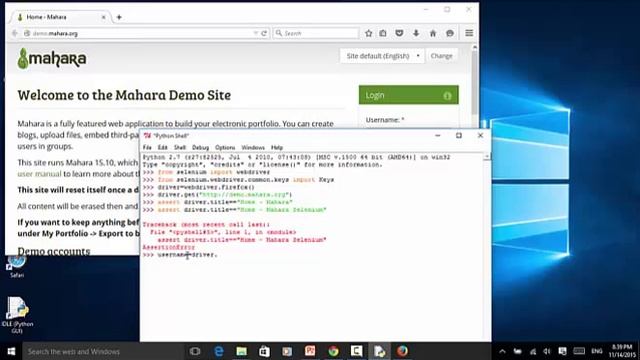This screenshot has width=640, height=360.
Task: Open the Windows menu in Python Shell
Action: pyautogui.click(x=253, y=147)
